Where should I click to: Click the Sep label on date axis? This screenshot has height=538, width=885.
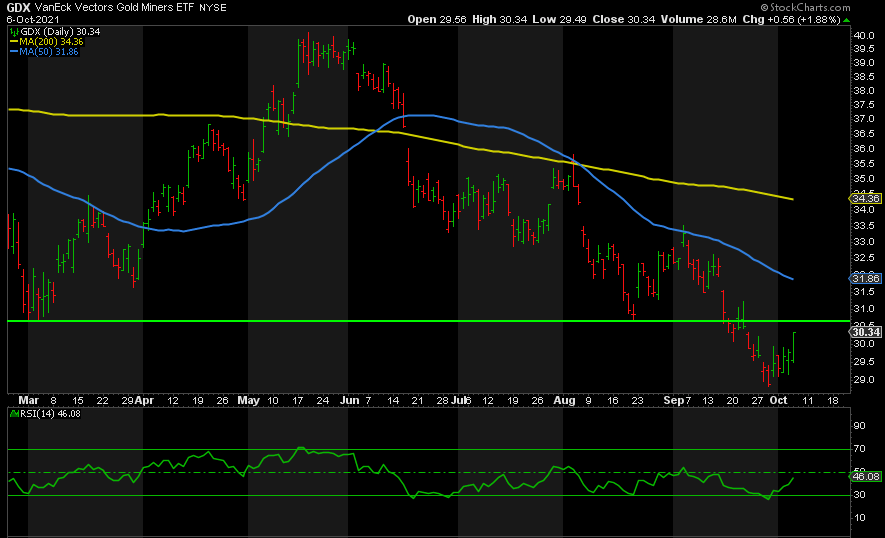(674, 400)
